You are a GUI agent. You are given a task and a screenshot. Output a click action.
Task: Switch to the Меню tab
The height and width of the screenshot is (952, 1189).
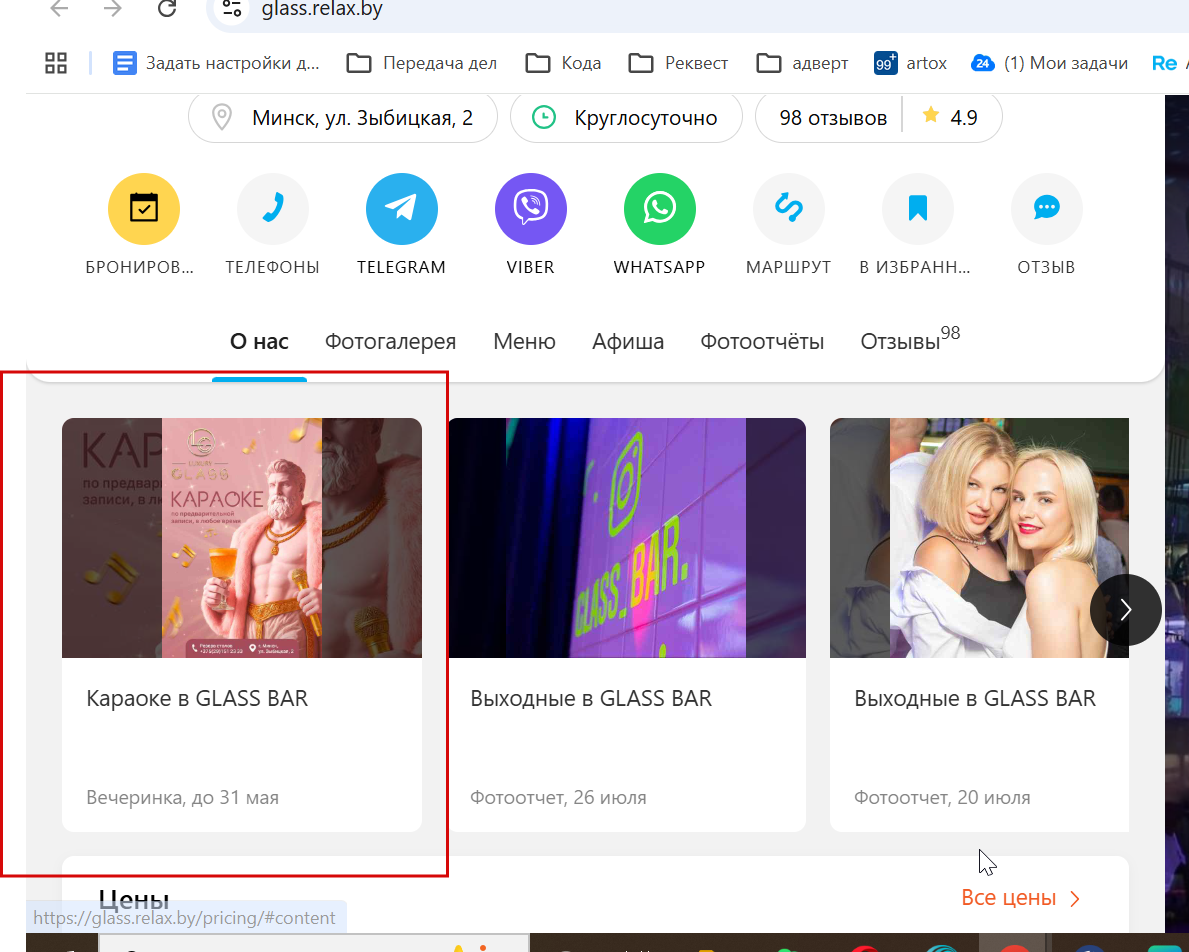[x=524, y=342]
